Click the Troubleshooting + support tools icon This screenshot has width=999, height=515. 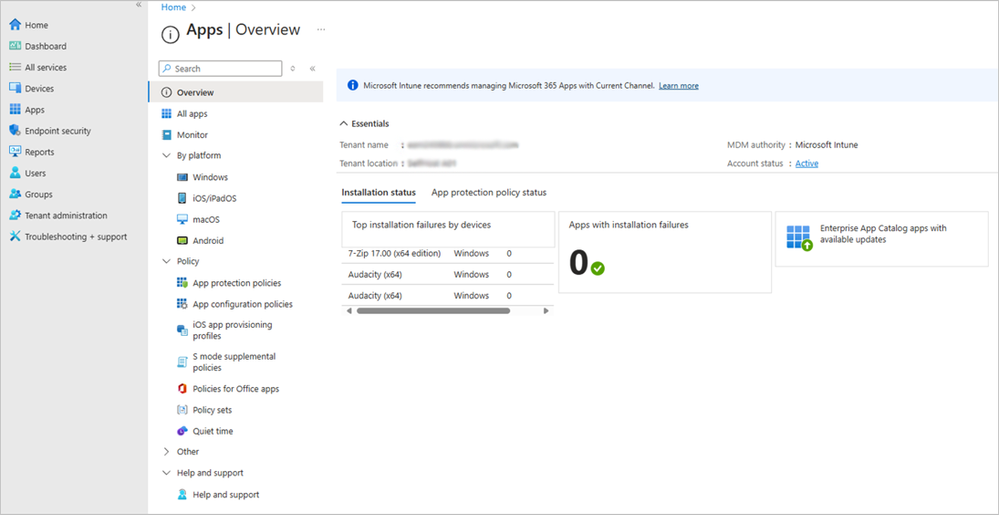pyautogui.click(x=15, y=236)
